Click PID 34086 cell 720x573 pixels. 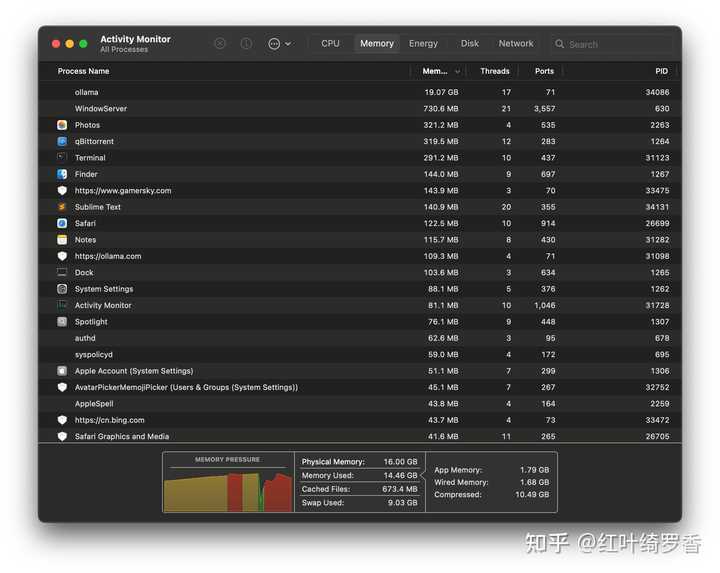(x=657, y=92)
